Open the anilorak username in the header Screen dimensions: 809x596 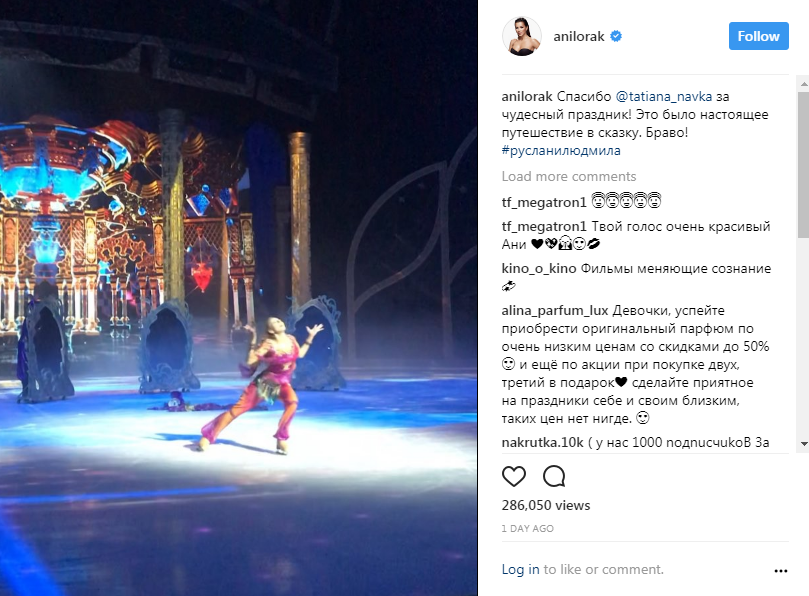pos(579,36)
